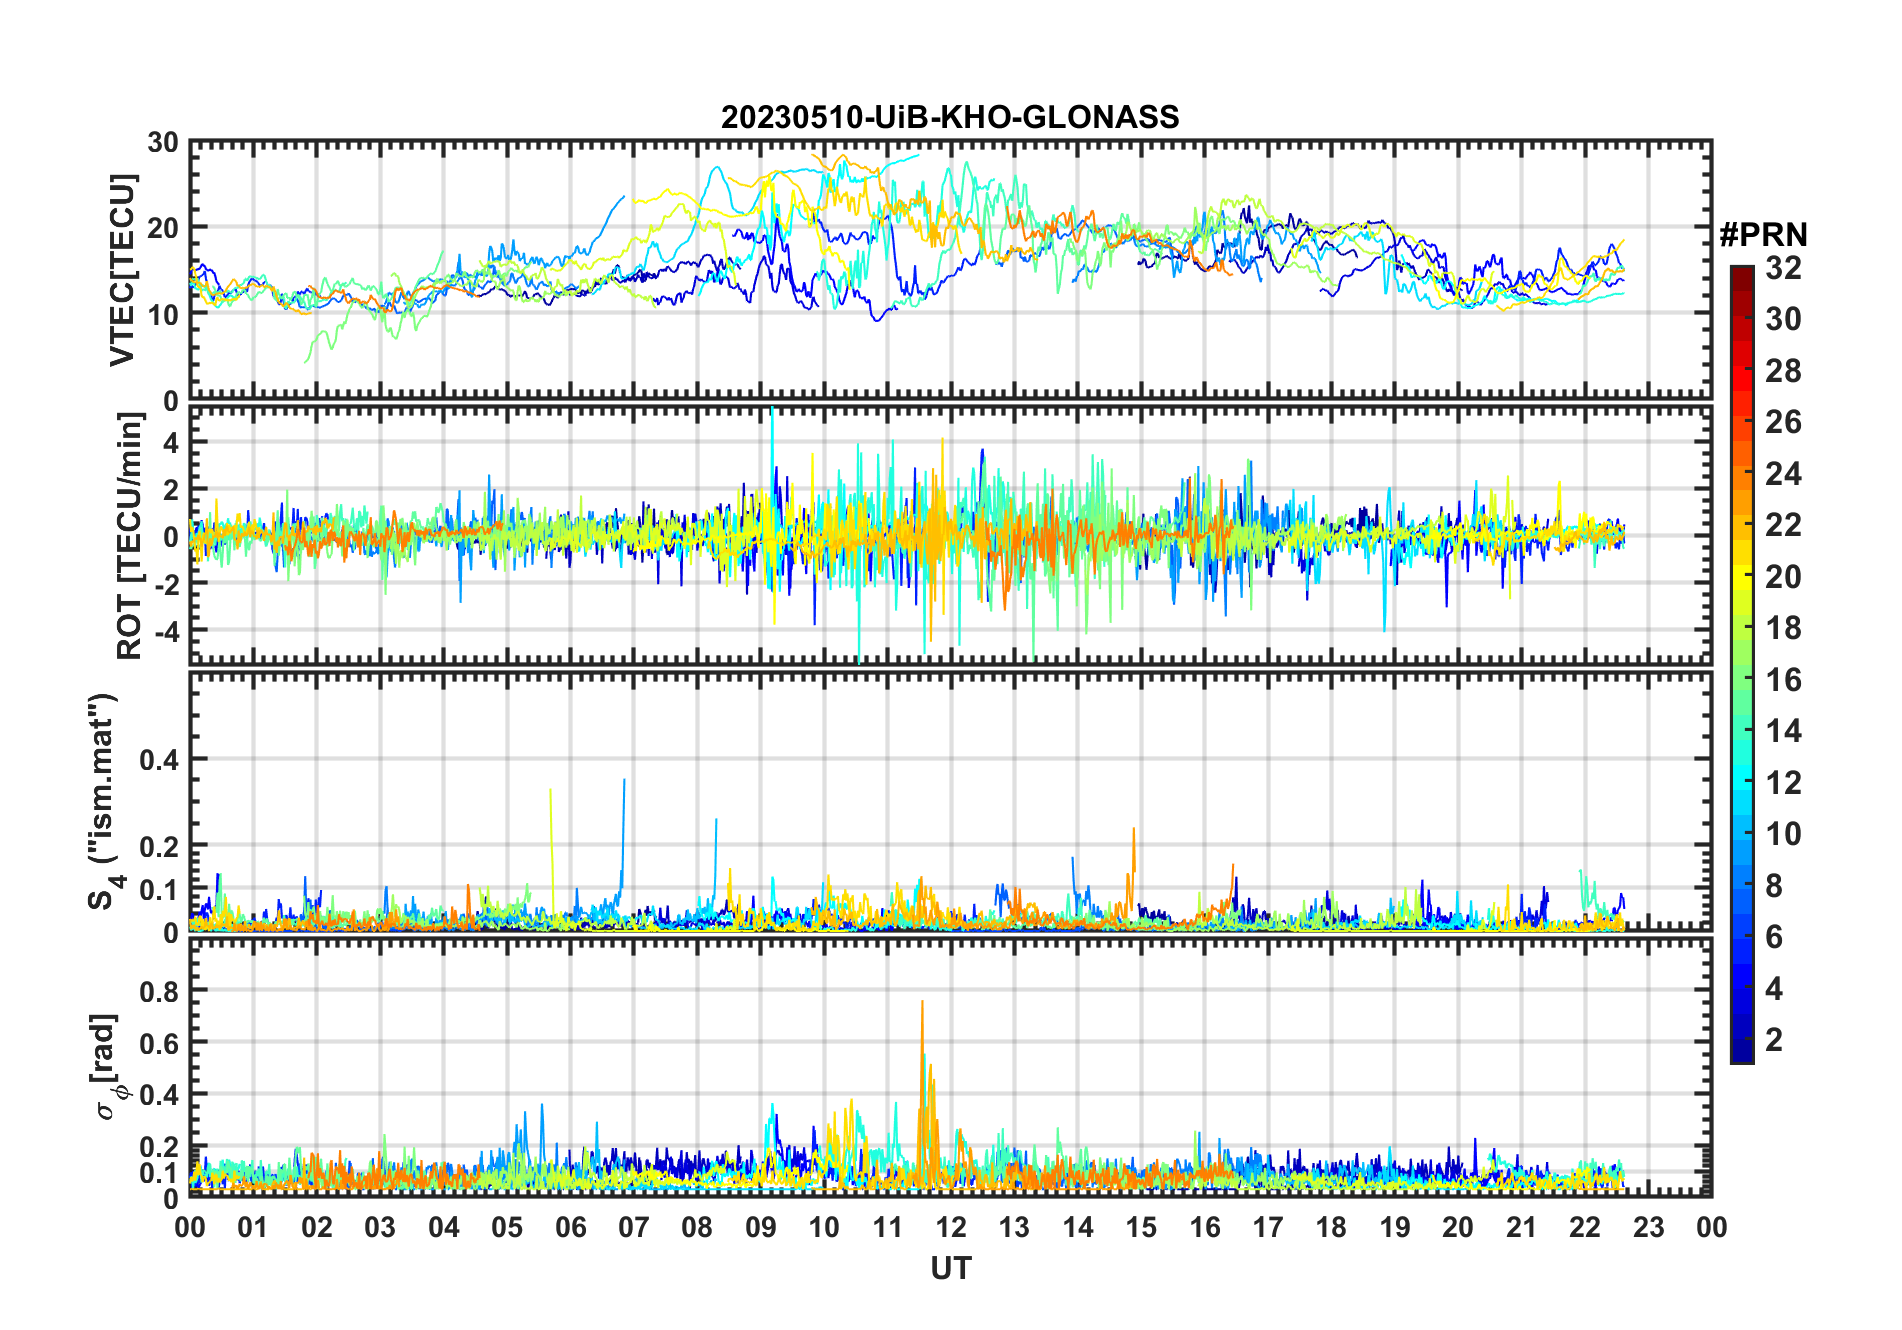
Task: Click the plot title 20230510-UiB-KHO-GLONASS
Action: tap(950, 117)
